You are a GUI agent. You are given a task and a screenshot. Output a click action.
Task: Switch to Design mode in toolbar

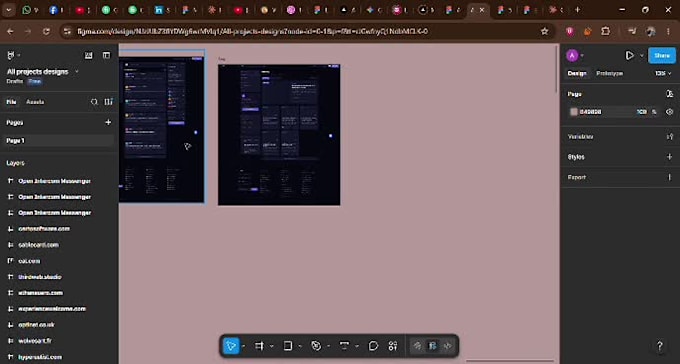pyautogui.click(x=432, y=346)
